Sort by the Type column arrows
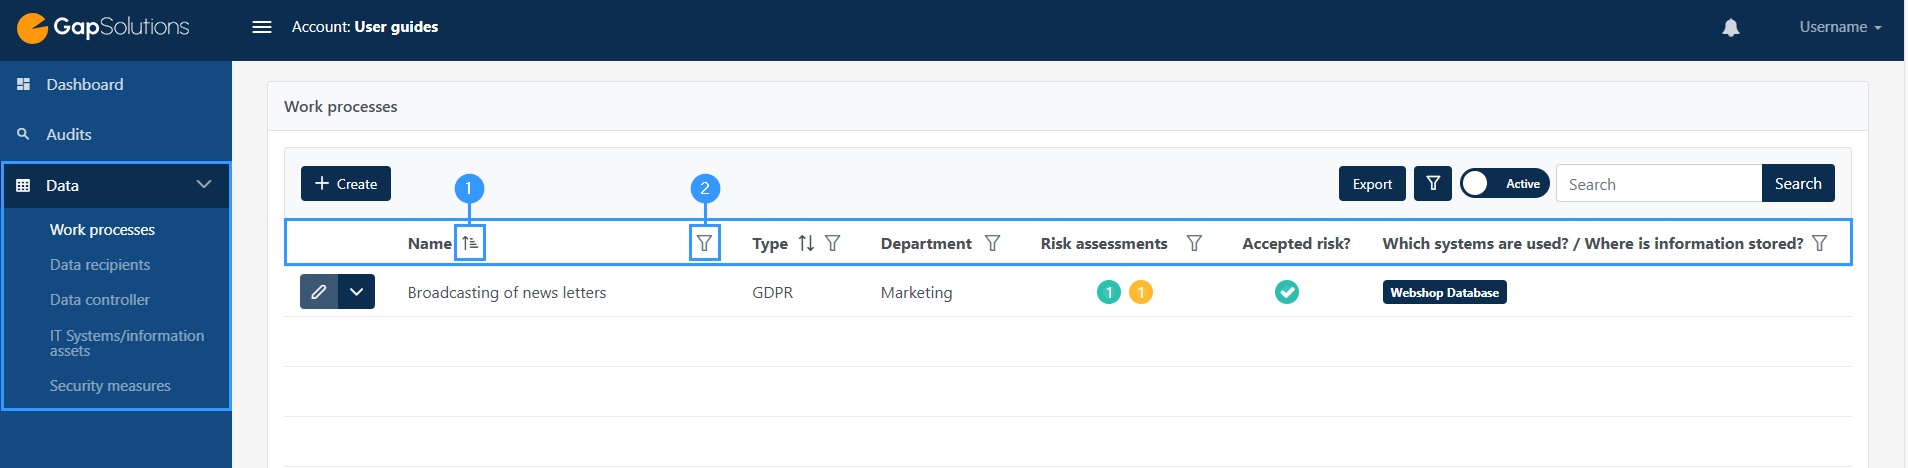1908x468 pixels. point(806,243)
